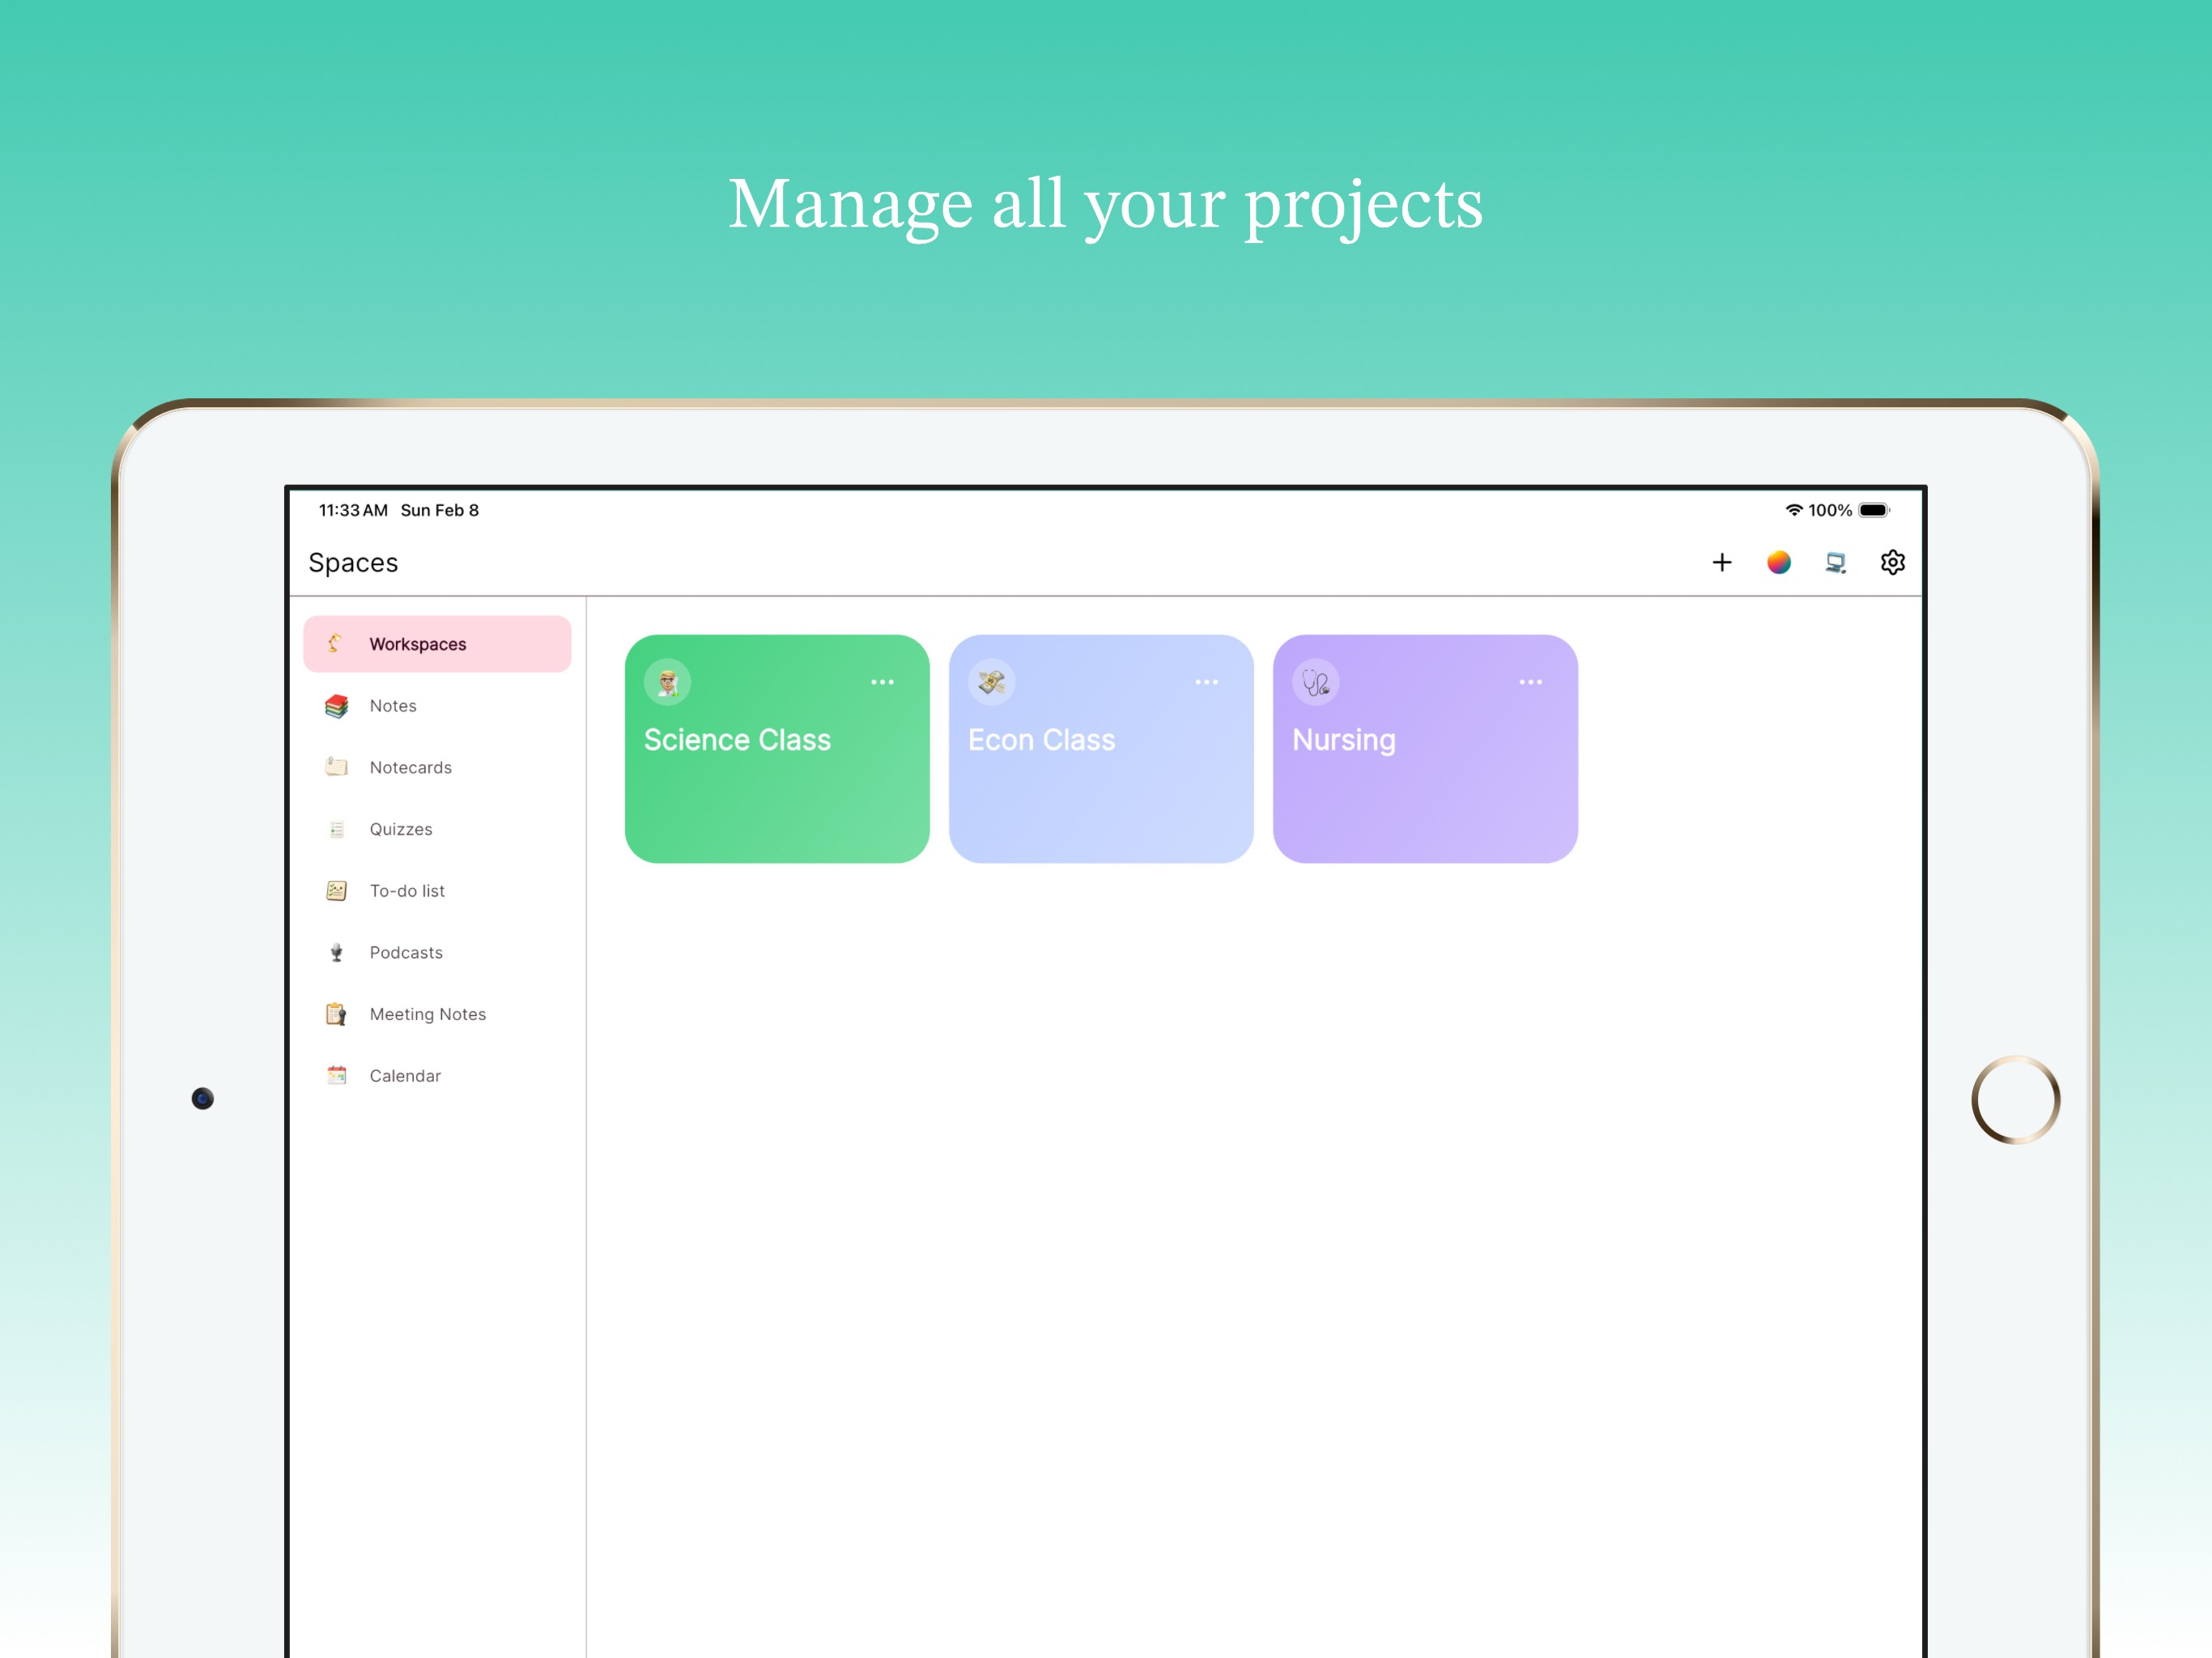This screenshot has height=1658, width=2212.
Task: Click the 11:33 AM clock text
Action: pyautogui.click(x=353, y=510)
